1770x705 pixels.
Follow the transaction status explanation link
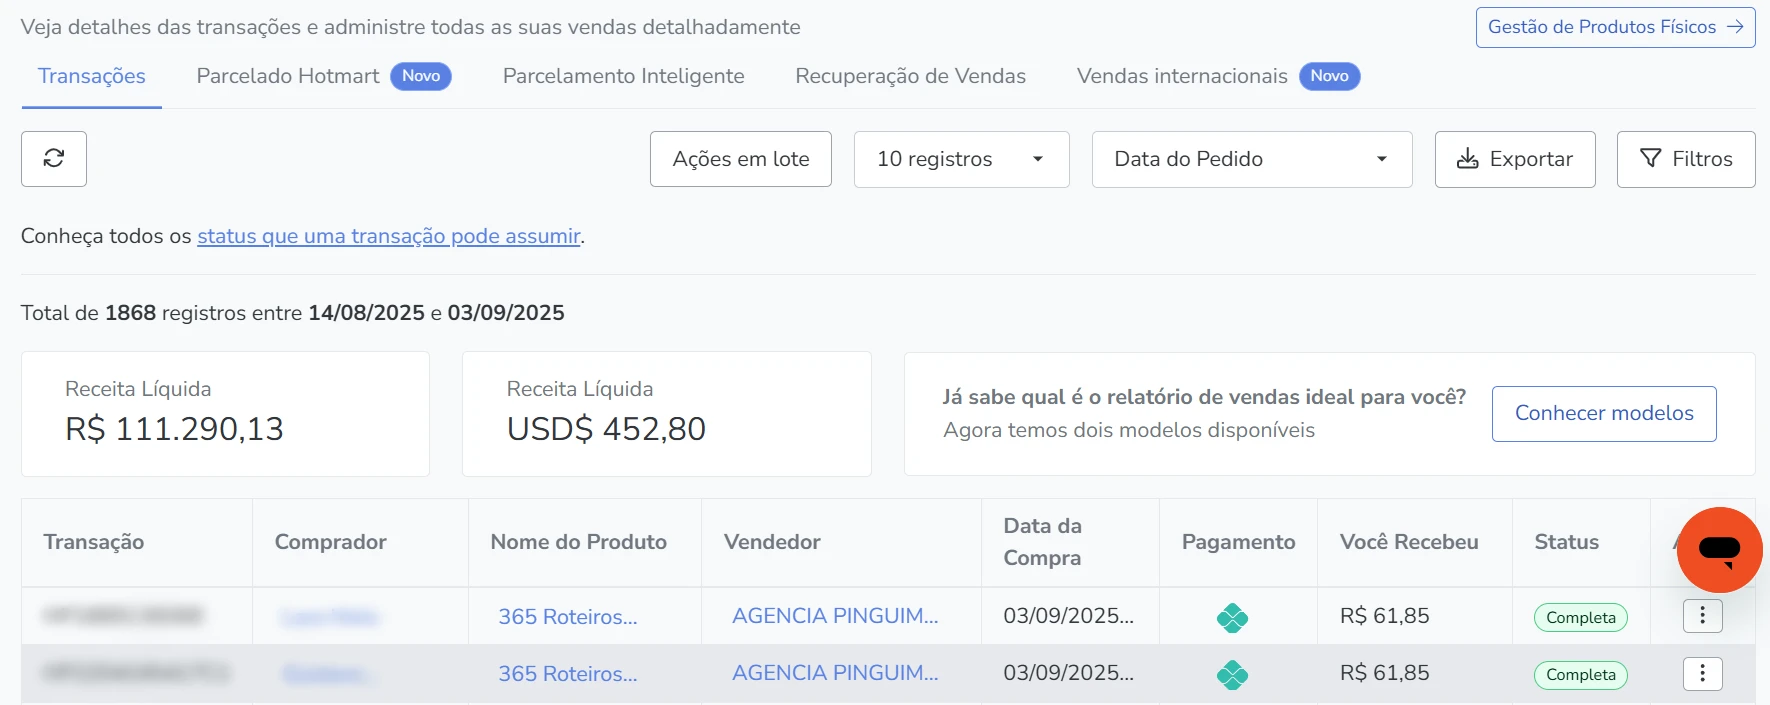coord(389,236)
